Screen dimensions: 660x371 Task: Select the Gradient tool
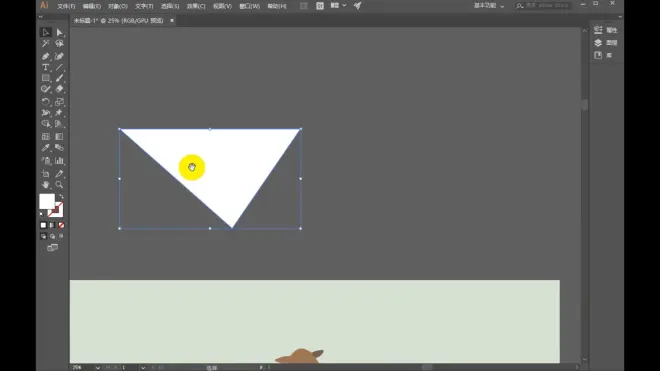click(59, 136)
